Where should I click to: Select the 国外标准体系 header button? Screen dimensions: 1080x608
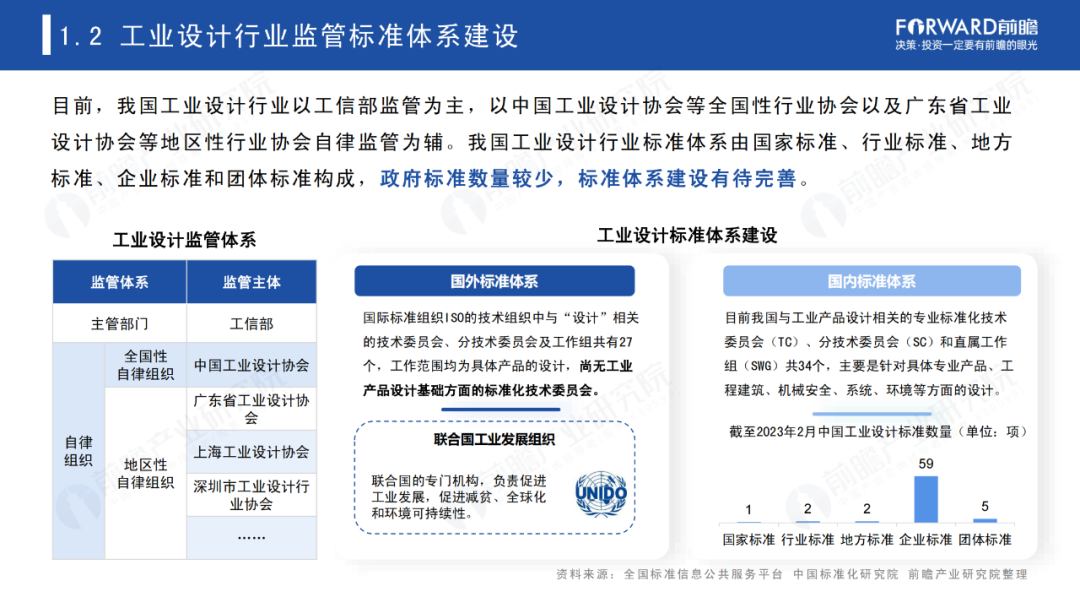(495, 281)
